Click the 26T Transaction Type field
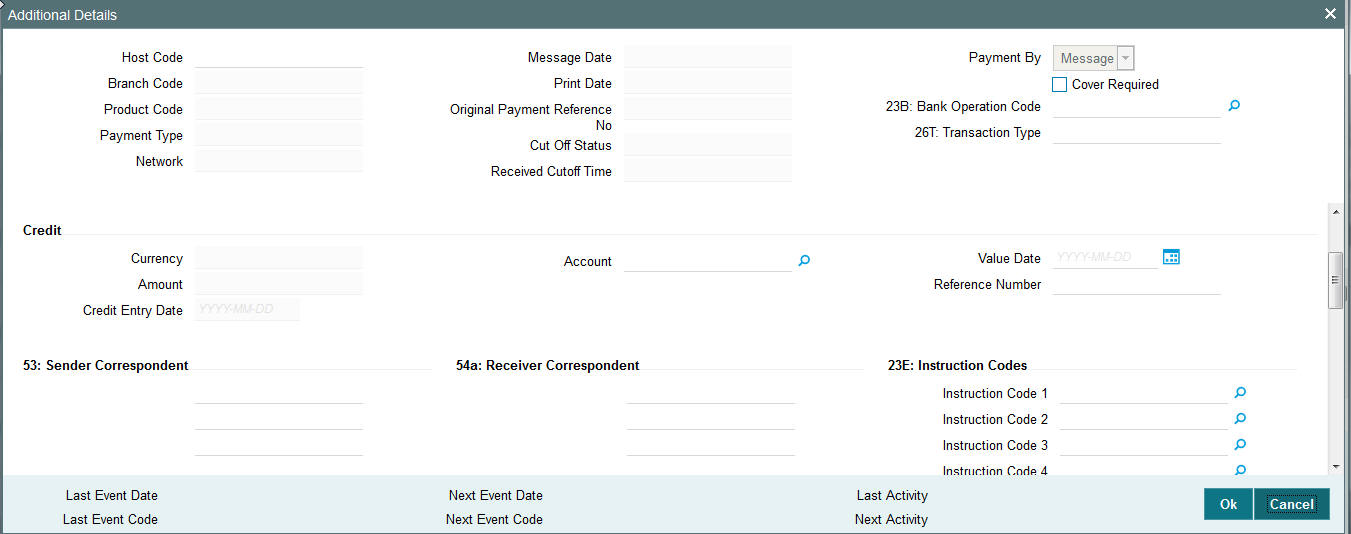The width and height of the screenshot is (1351, 534). [1137, 132]
